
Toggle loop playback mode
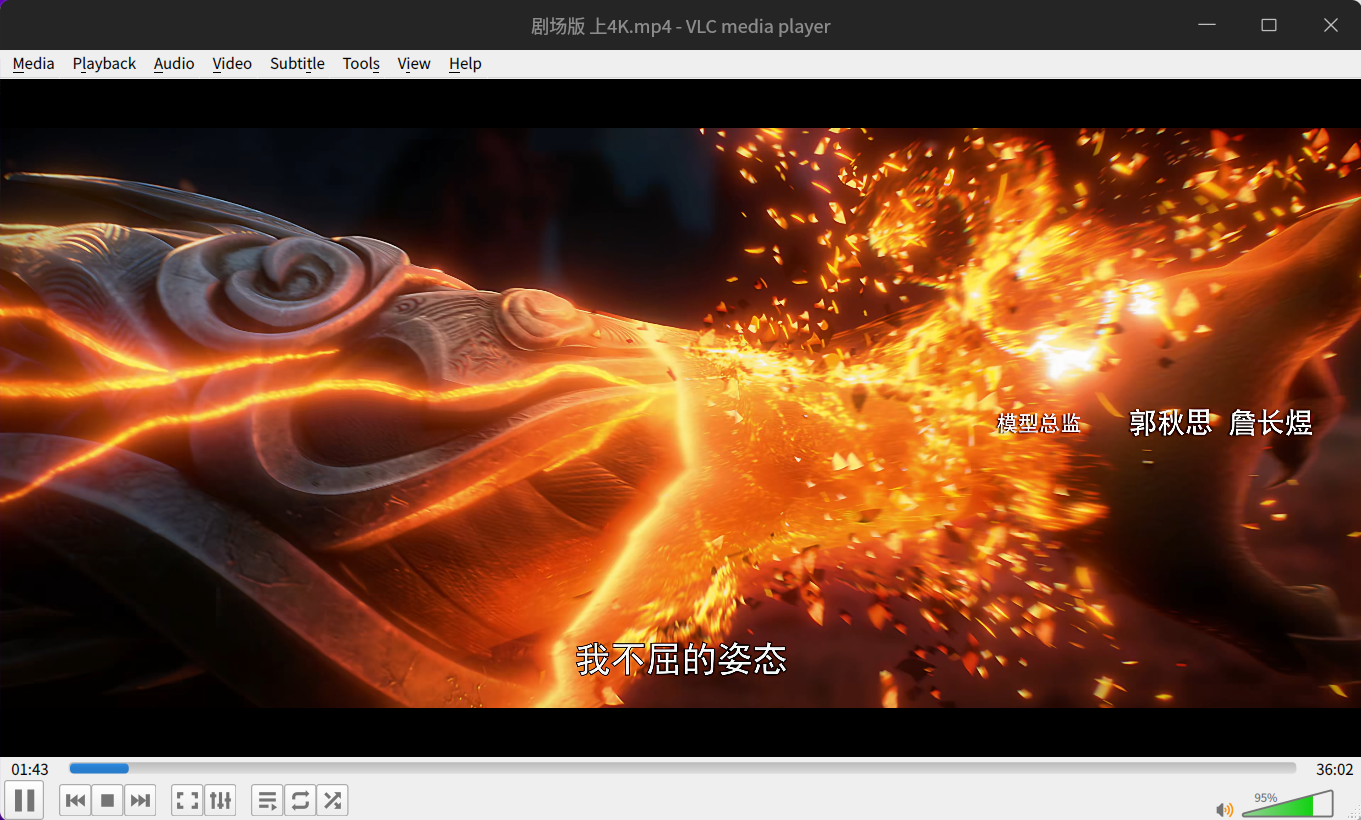tap(300, 800)
